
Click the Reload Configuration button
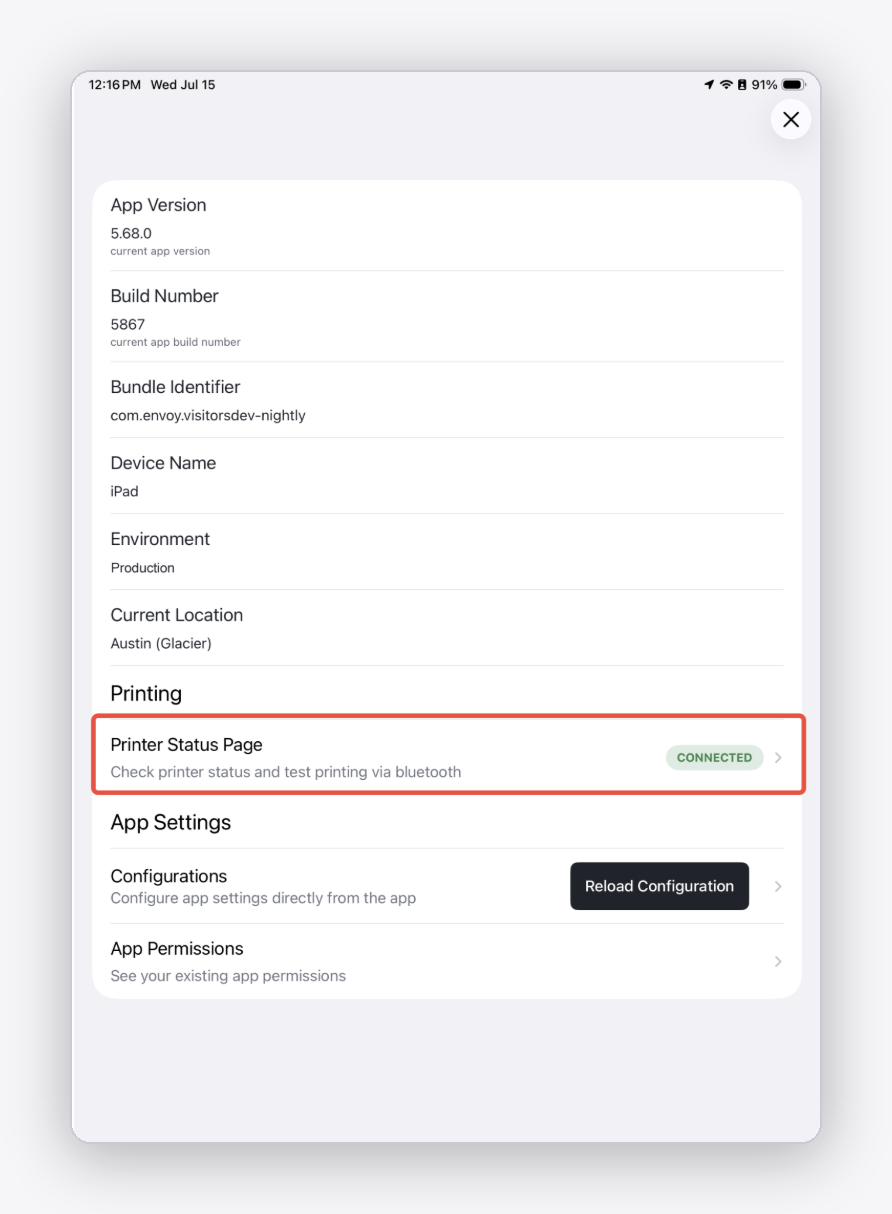(659, 886)
